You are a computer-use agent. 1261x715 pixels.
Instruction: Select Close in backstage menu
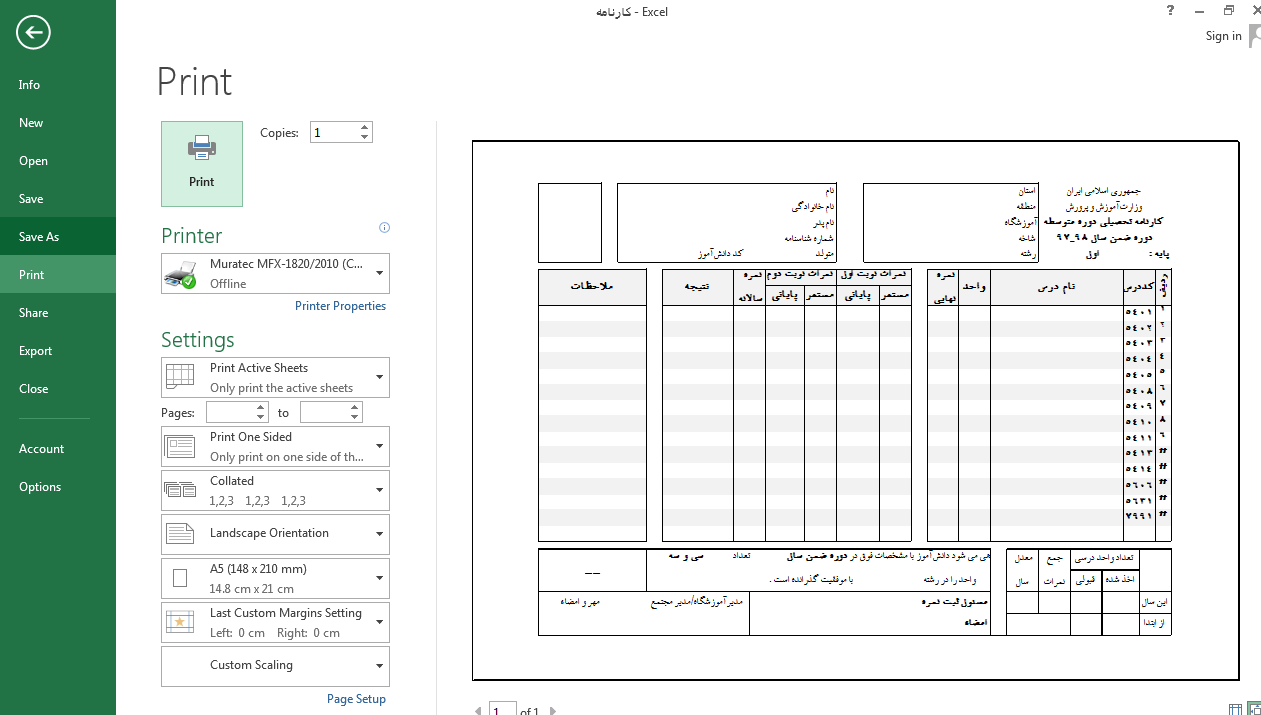(x=58, y=389)
